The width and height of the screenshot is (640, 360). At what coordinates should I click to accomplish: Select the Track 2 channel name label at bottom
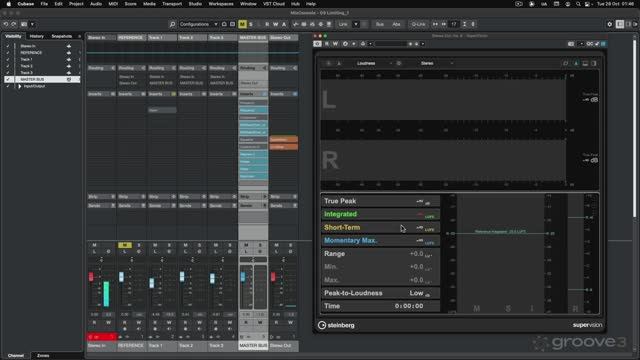point(192,345)
